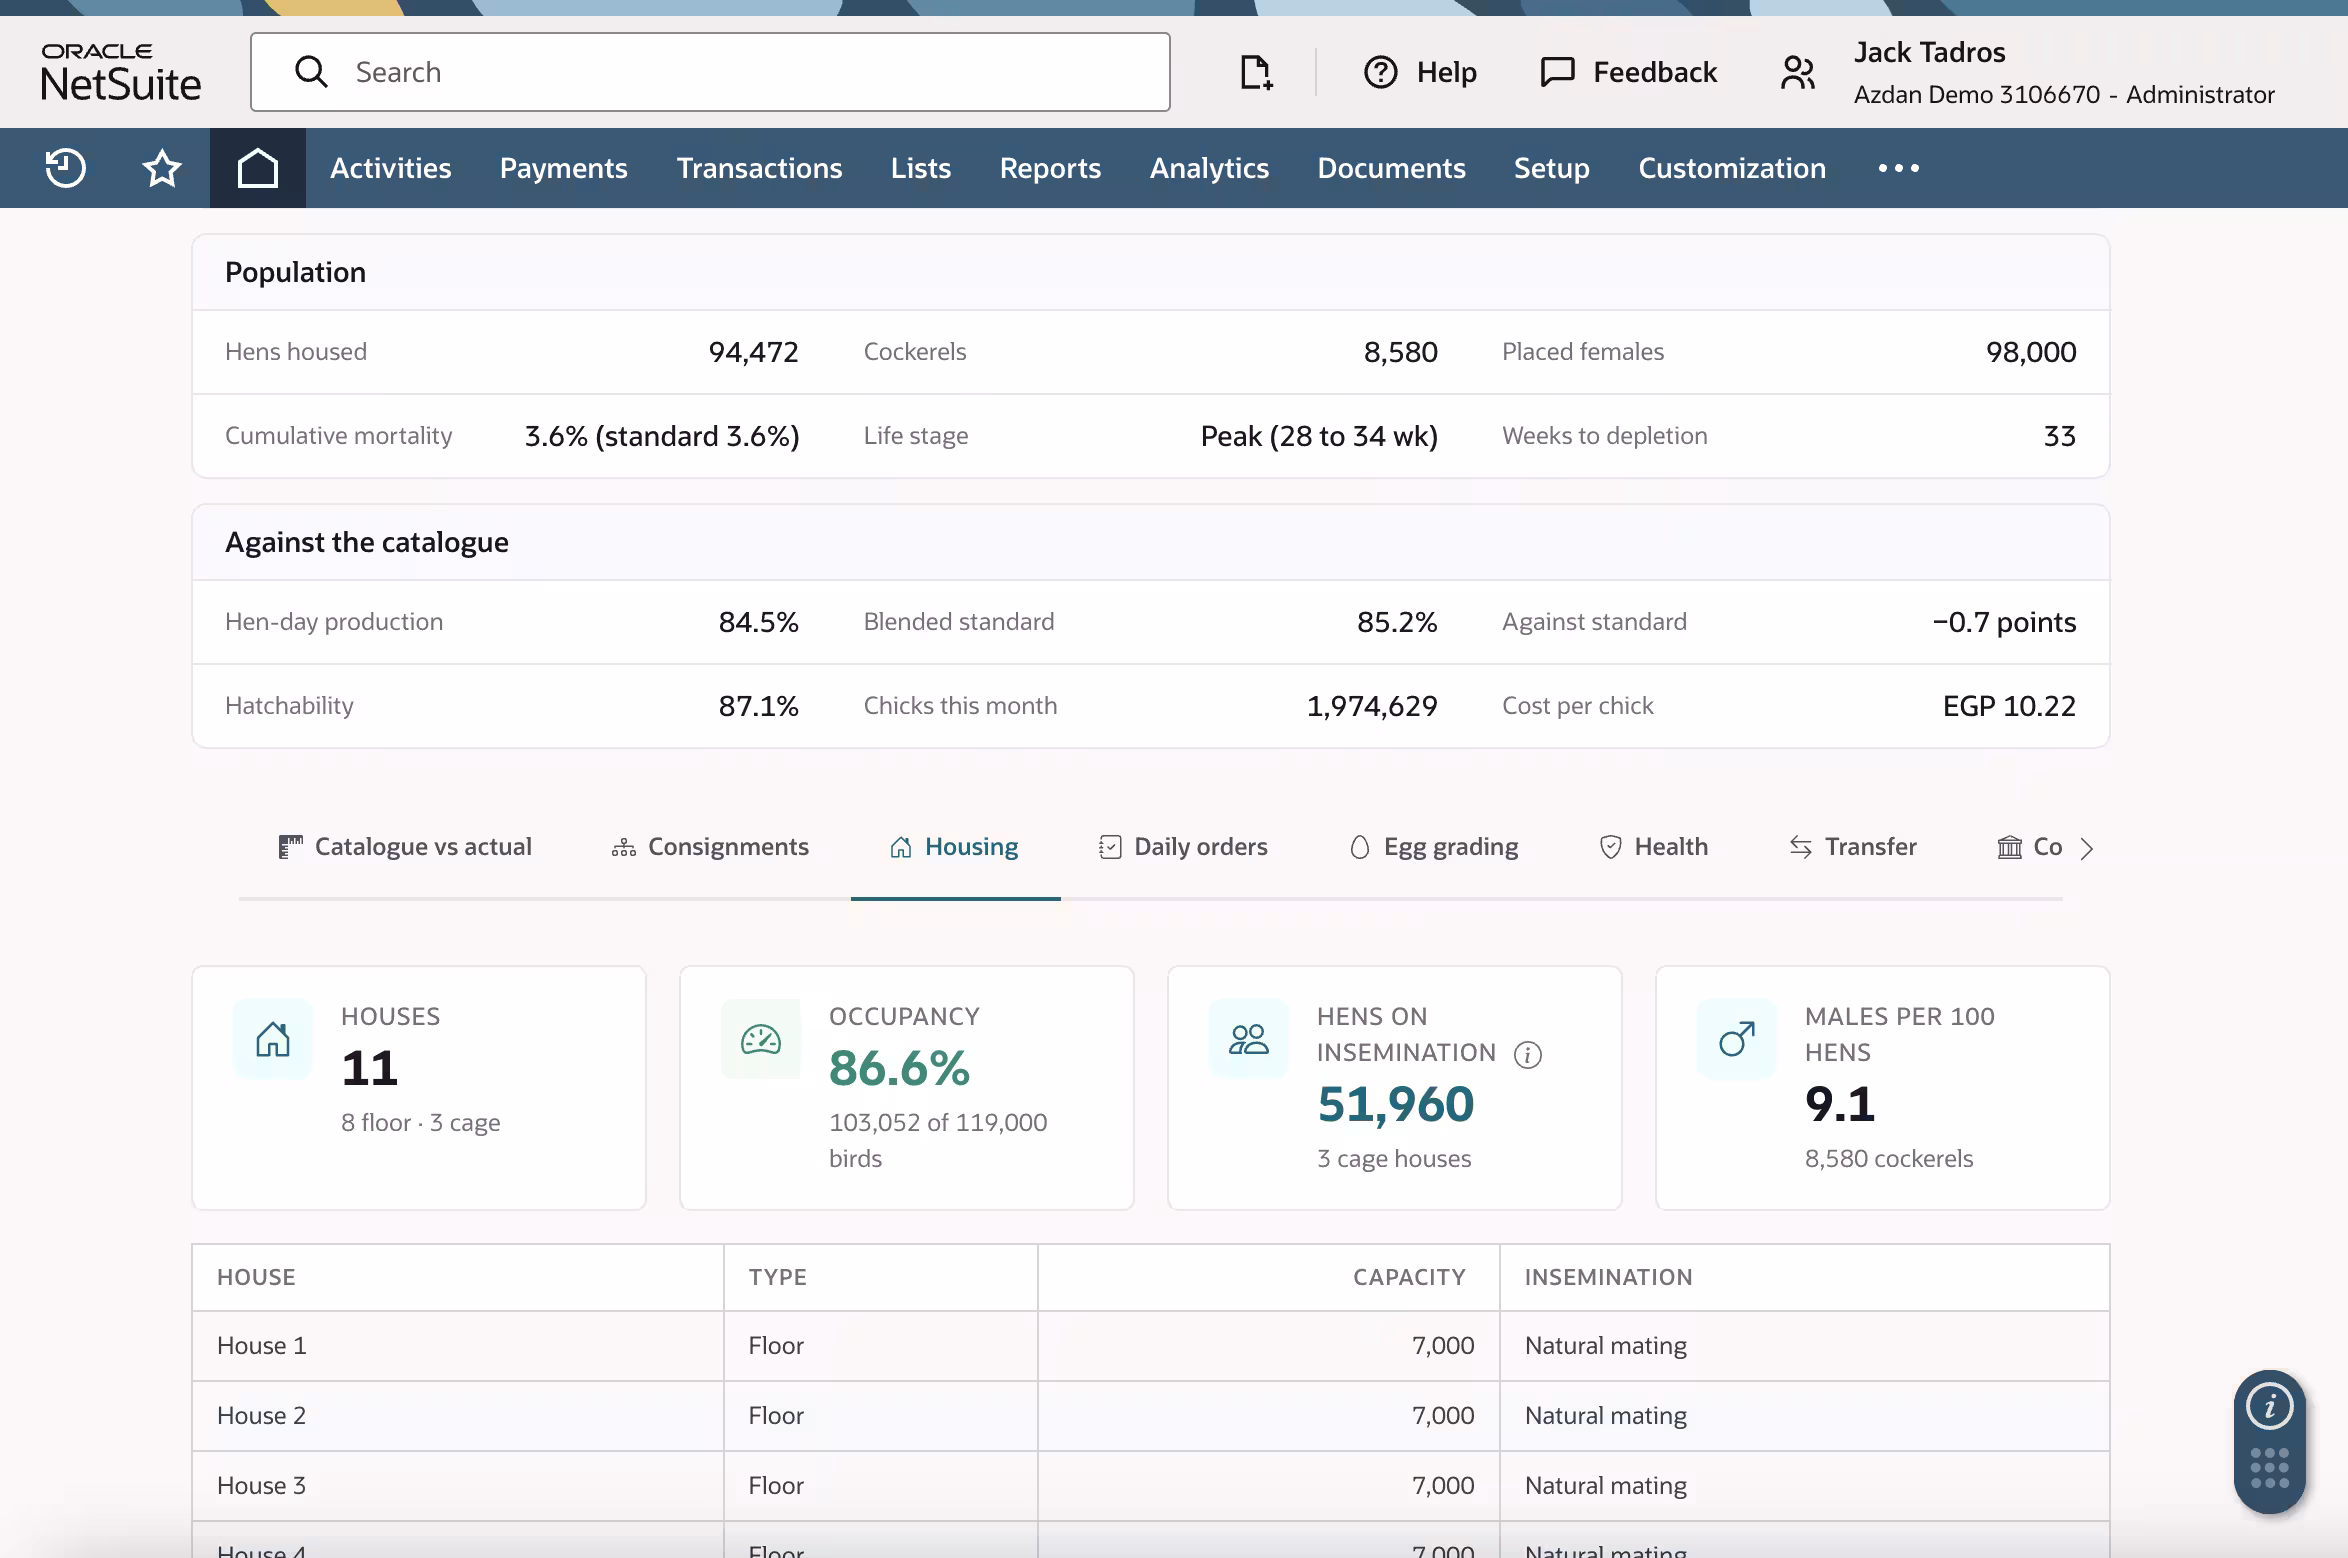Switch to the Catalogue vs actual tab
Image resolution: width=2348 pixels, height=1558 pixels.
(x=405, y=847)
